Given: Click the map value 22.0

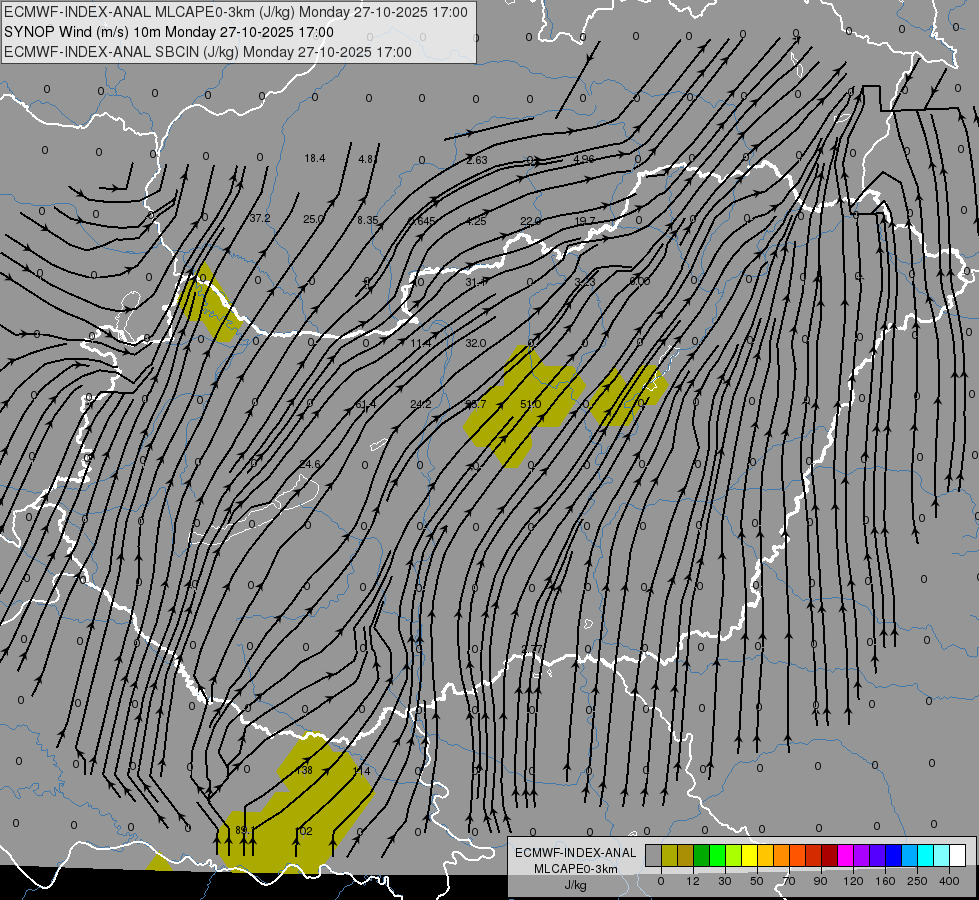Looking at the screenshot, I should pos(530,221).
